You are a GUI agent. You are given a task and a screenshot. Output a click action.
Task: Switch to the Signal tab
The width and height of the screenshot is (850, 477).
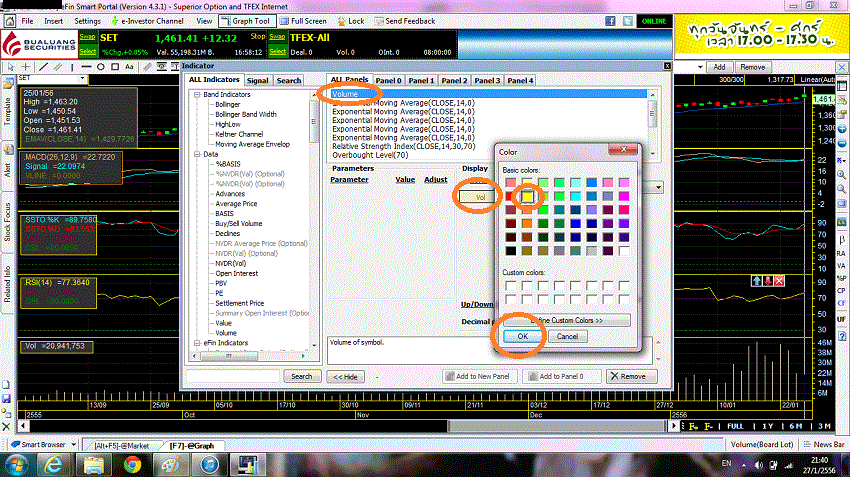[x=257, y=80]
